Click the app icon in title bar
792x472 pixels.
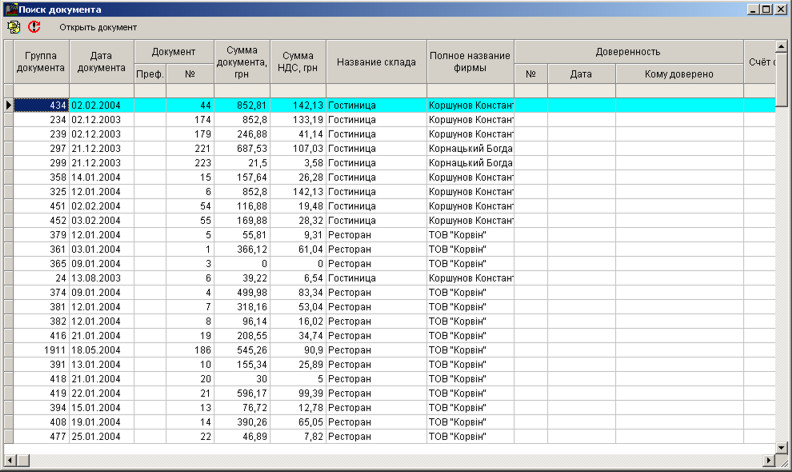(x=10, y=9)
